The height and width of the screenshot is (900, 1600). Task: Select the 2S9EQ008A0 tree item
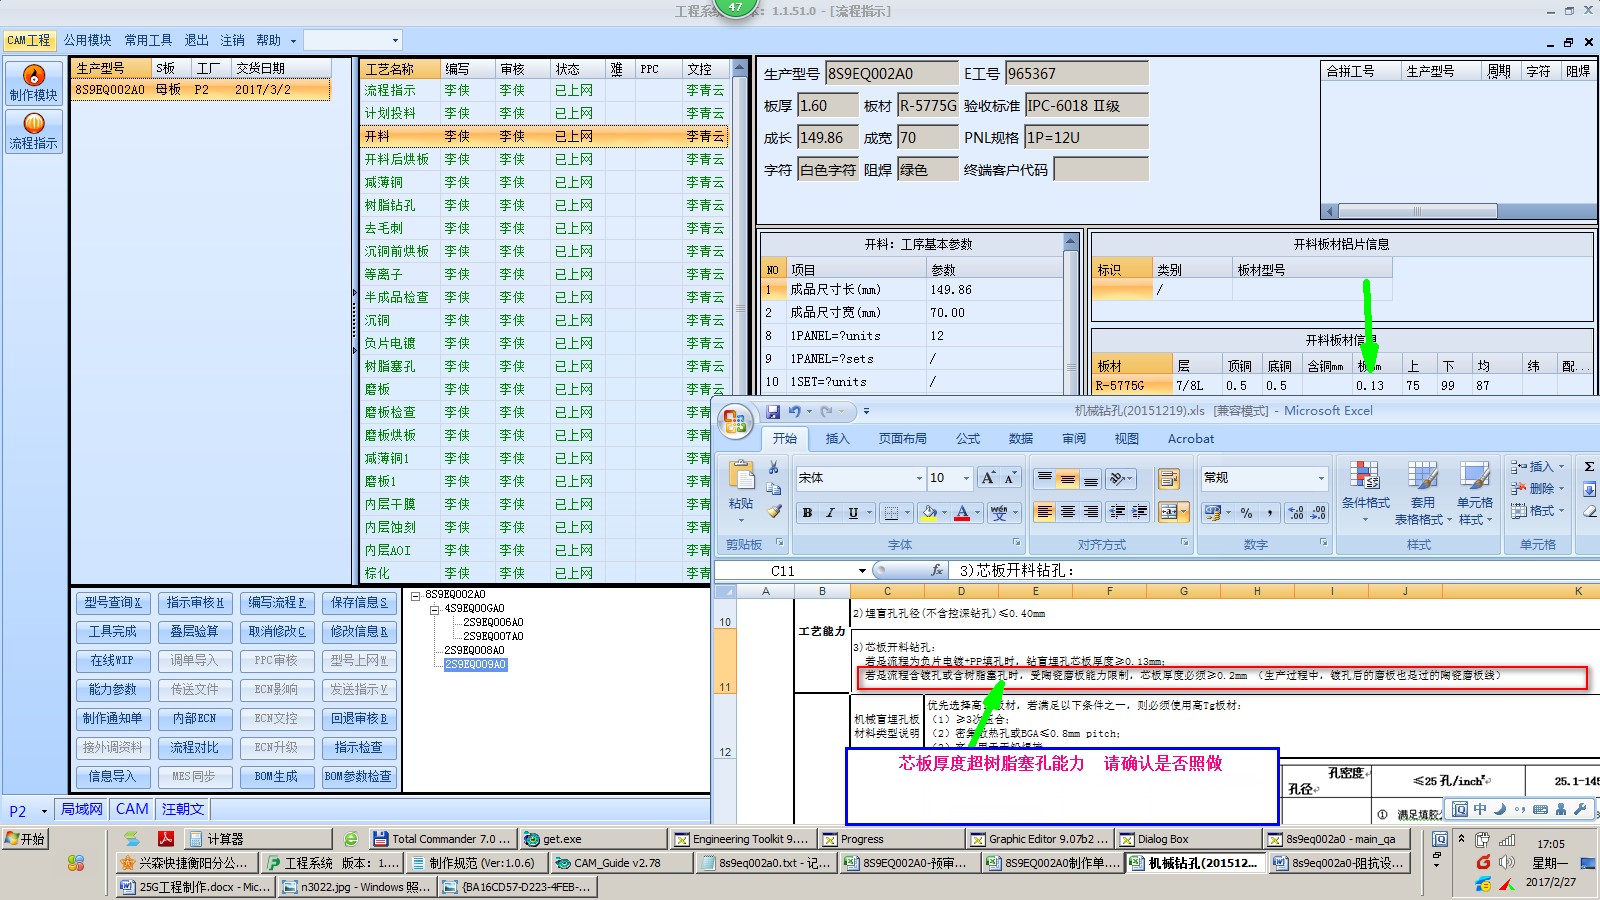click(474, 650)
